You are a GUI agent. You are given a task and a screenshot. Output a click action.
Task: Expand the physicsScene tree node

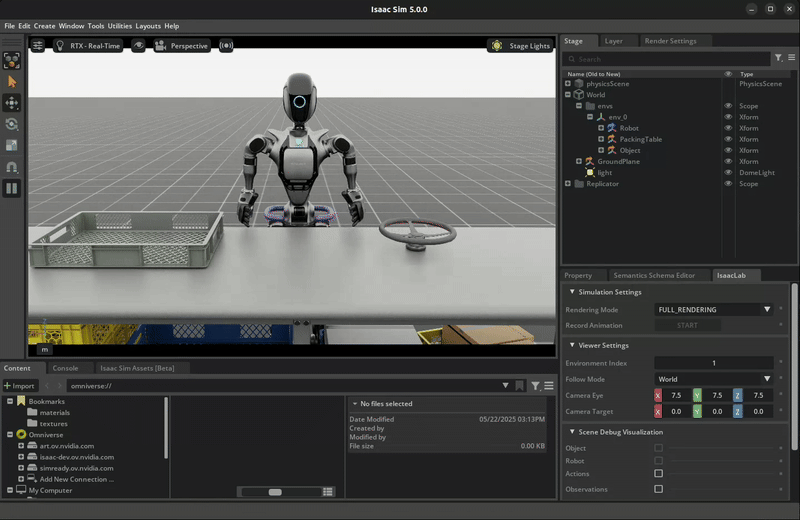point(568,83)
